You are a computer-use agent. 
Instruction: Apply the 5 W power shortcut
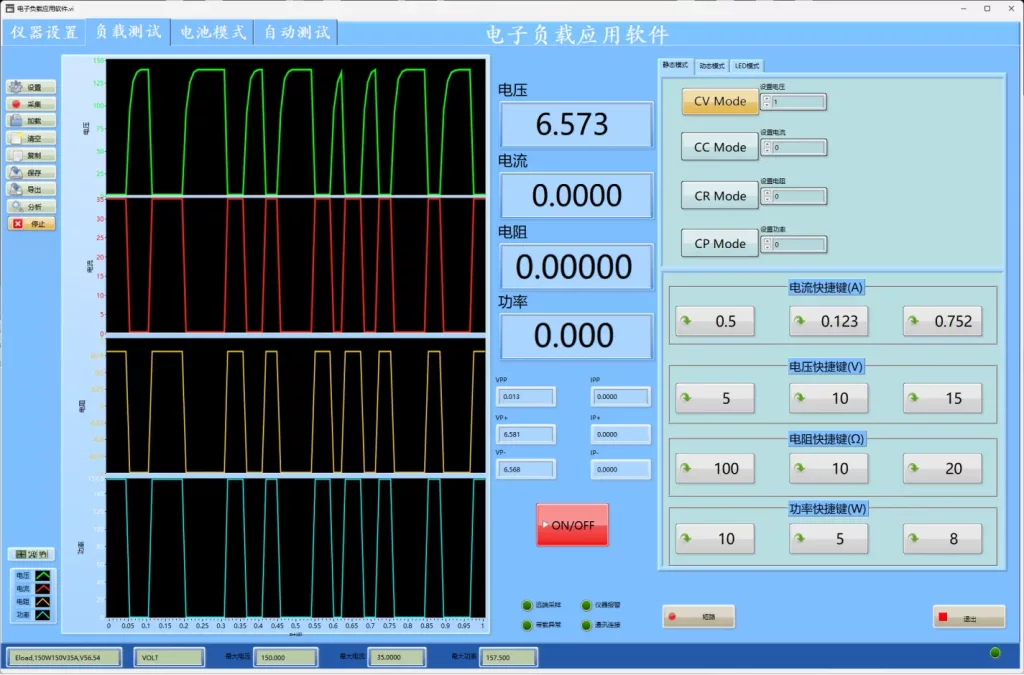(829, 539)
